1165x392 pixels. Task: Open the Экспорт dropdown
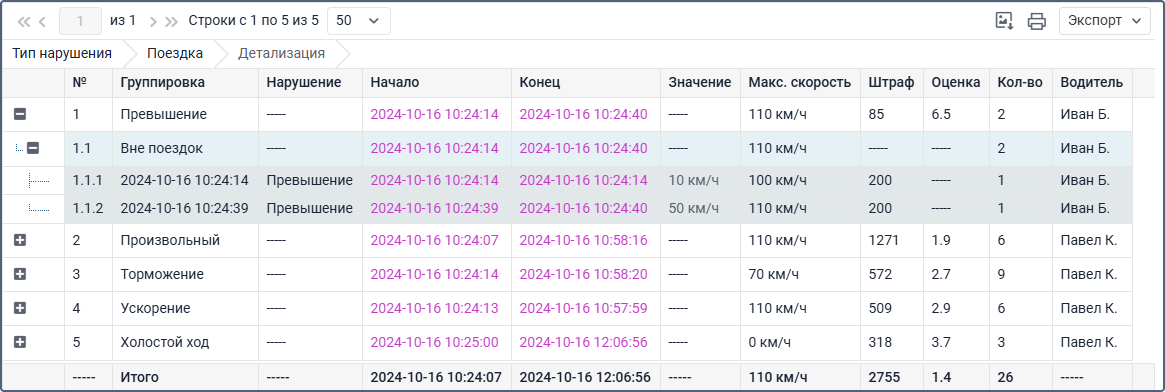[1104, 21]
